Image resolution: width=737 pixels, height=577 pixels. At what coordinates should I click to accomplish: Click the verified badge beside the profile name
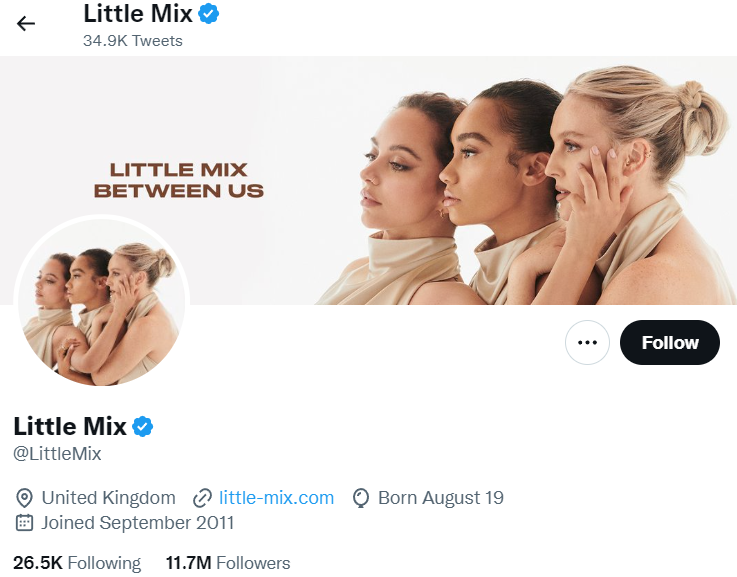[143, 427]
